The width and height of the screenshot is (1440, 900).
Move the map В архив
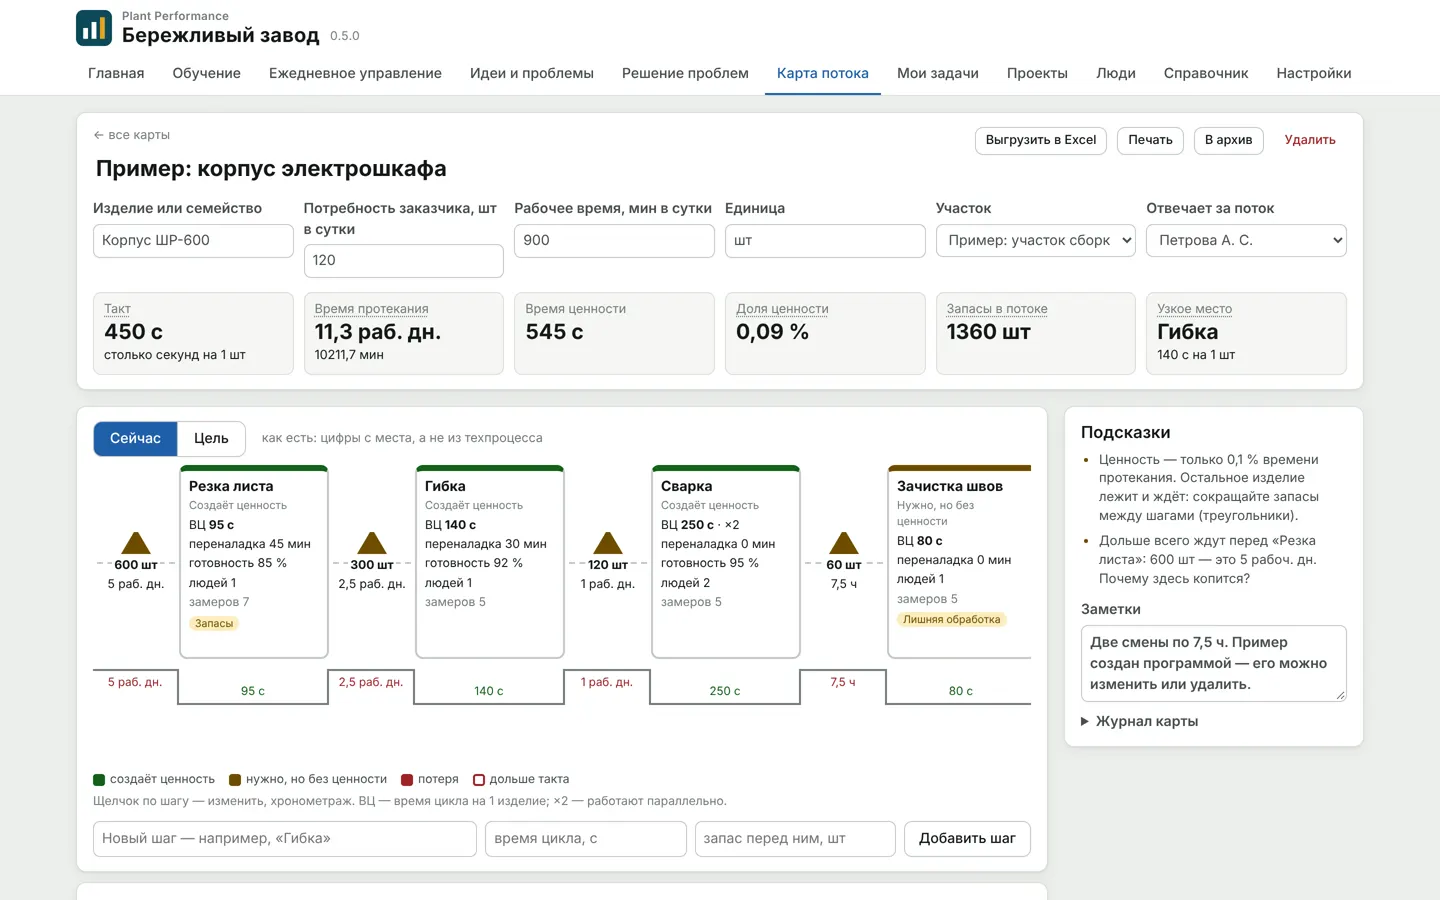[x=1228, y=140]
